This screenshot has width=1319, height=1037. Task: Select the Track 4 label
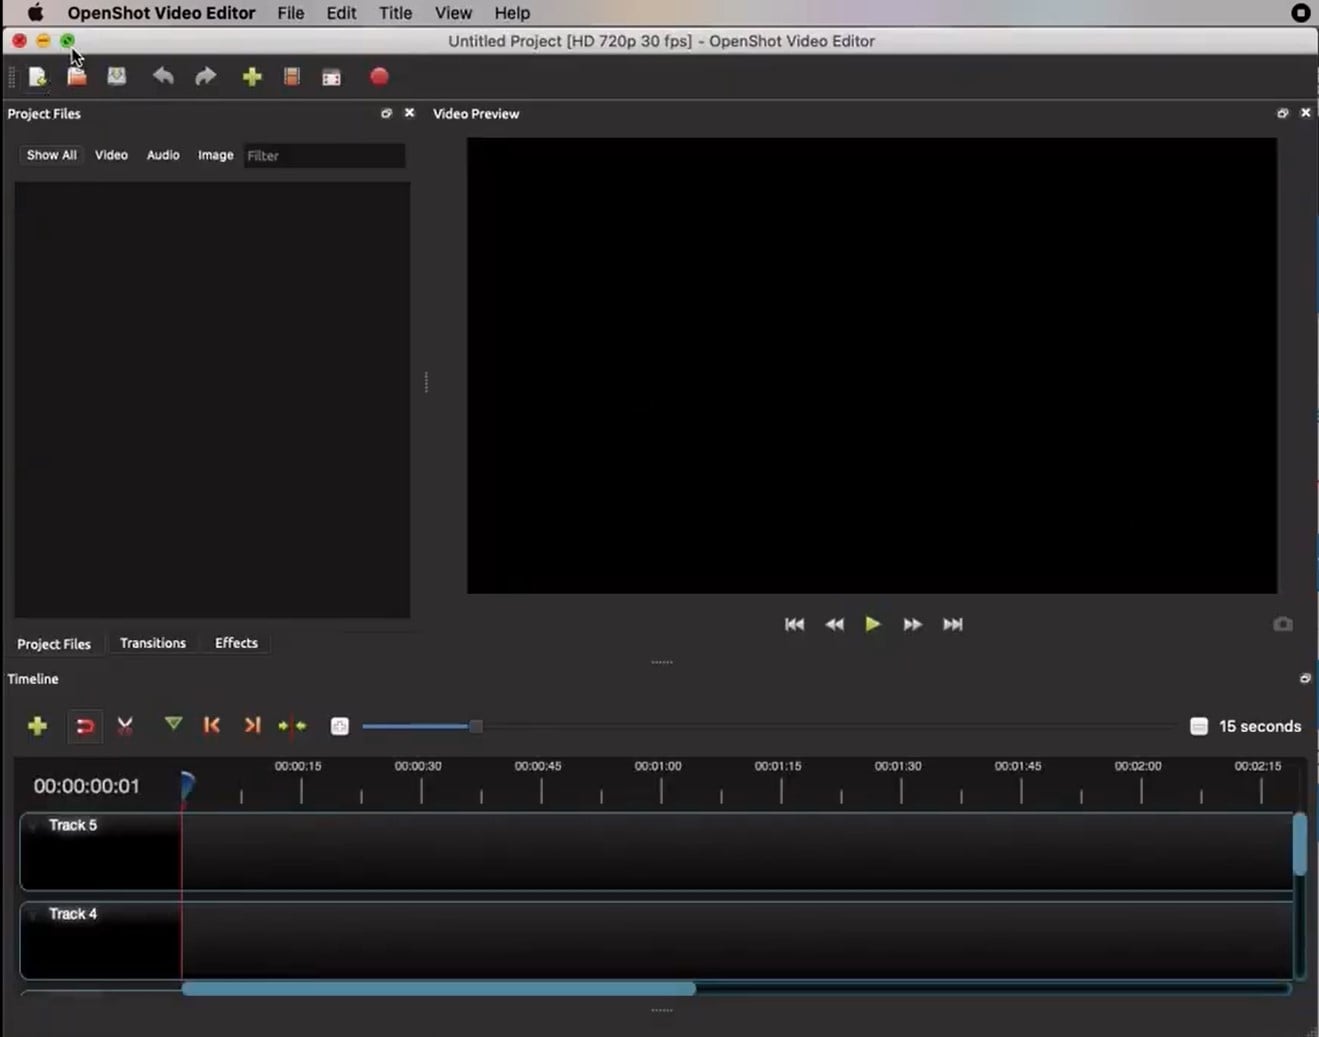pos(73,914)
